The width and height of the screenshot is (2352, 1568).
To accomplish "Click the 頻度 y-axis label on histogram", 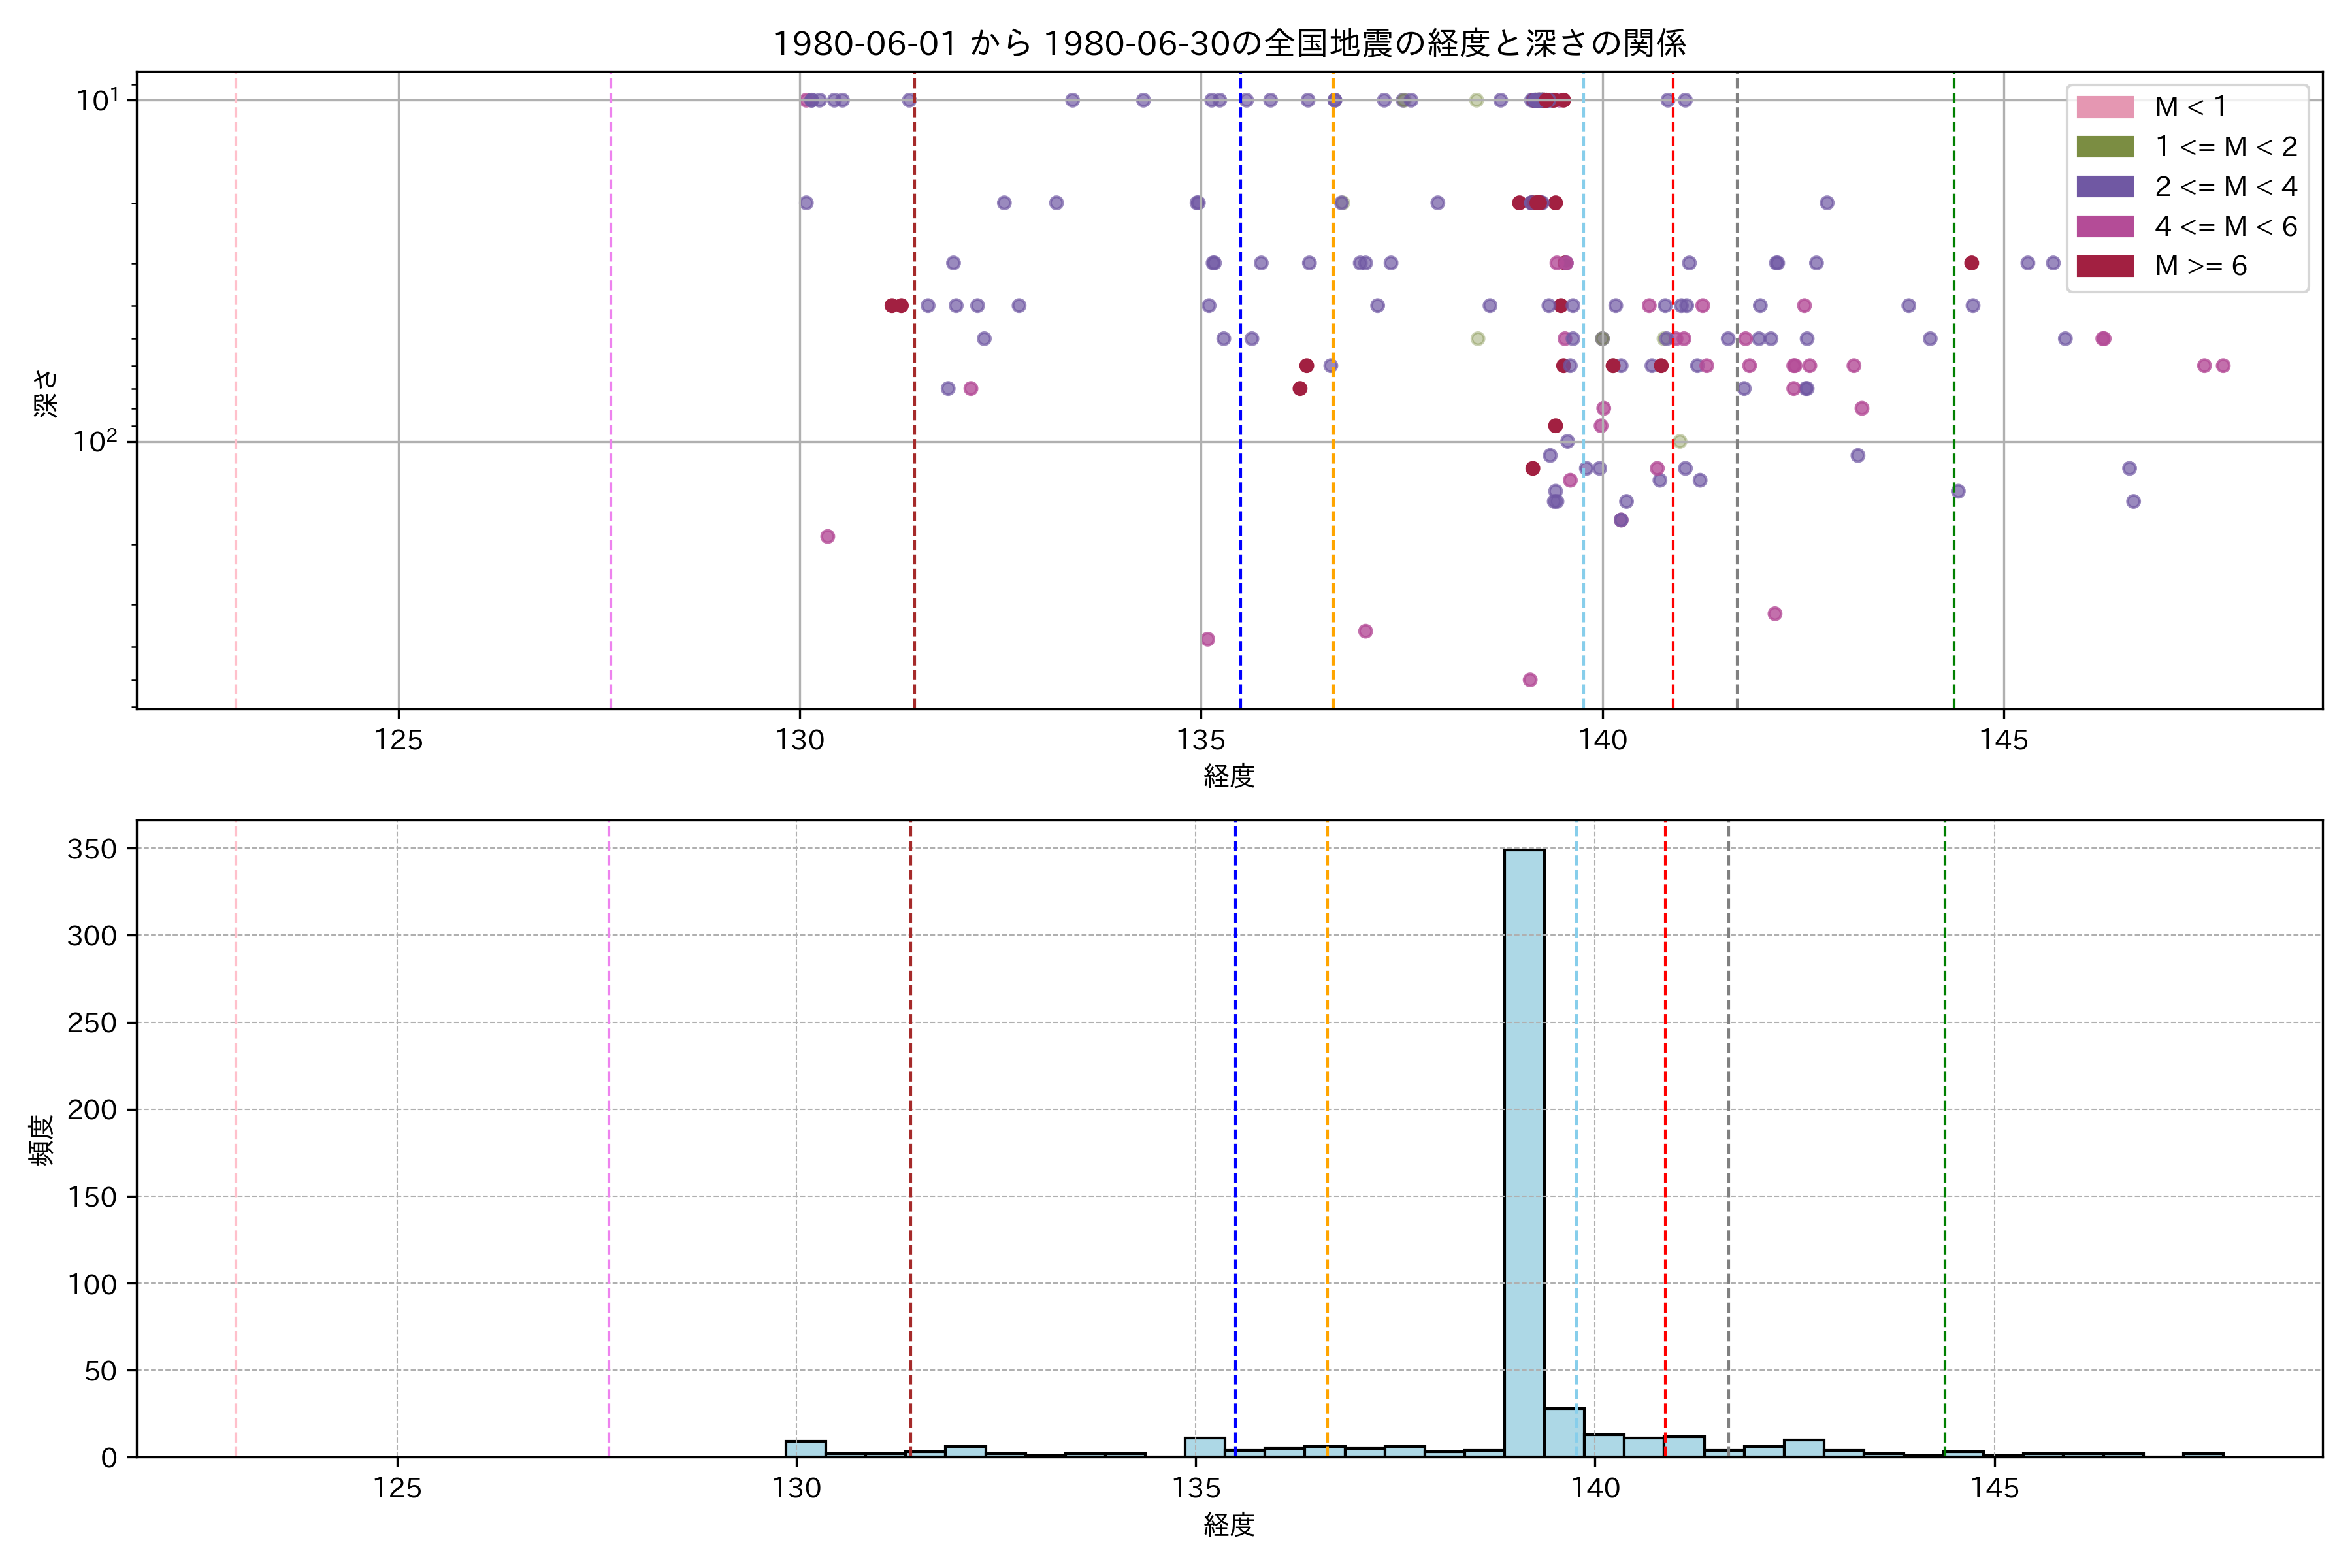I will tap(42, 1140).
